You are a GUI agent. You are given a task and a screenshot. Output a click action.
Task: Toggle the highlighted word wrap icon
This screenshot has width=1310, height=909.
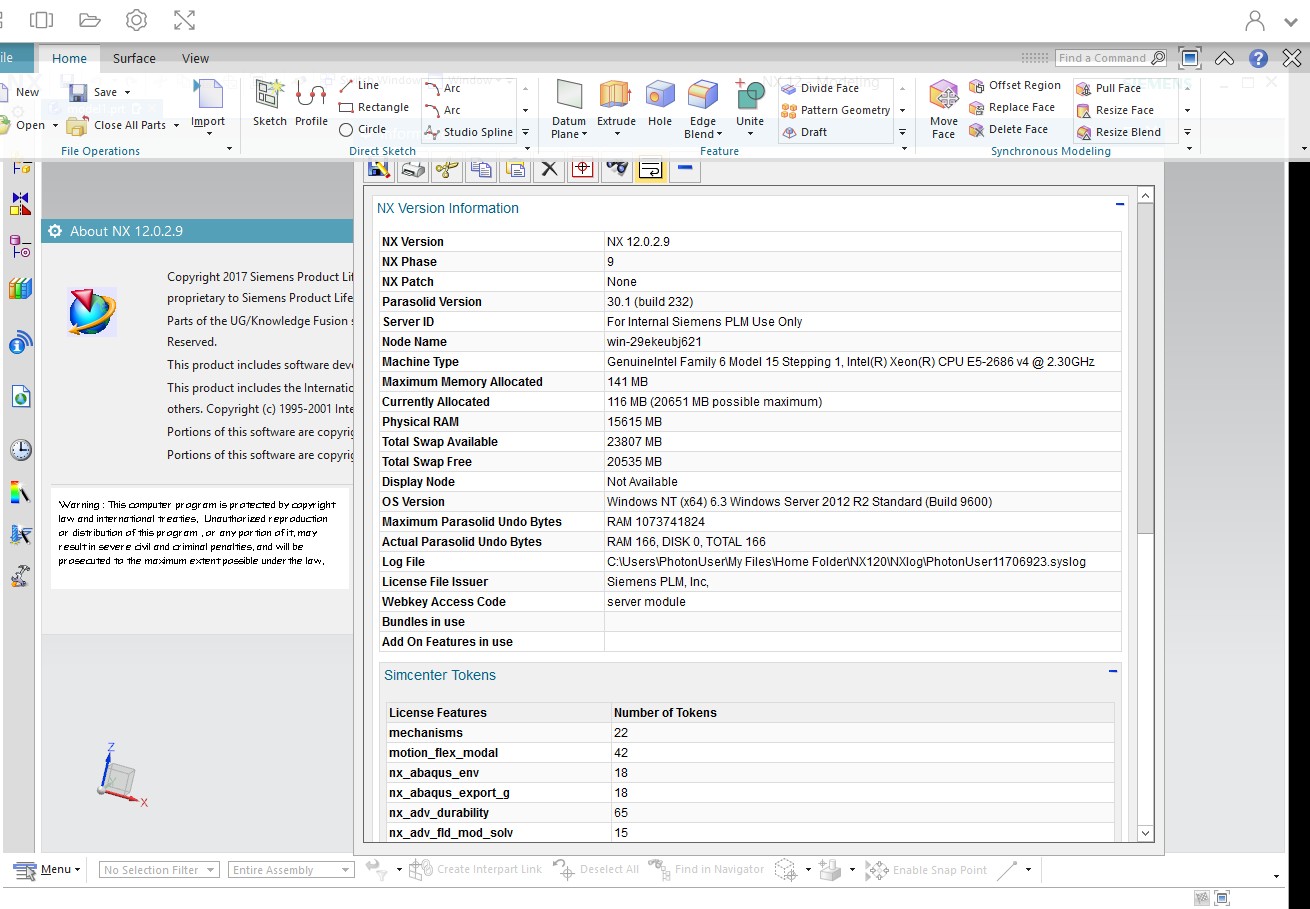pyautogui.click(x=650, y=169)
